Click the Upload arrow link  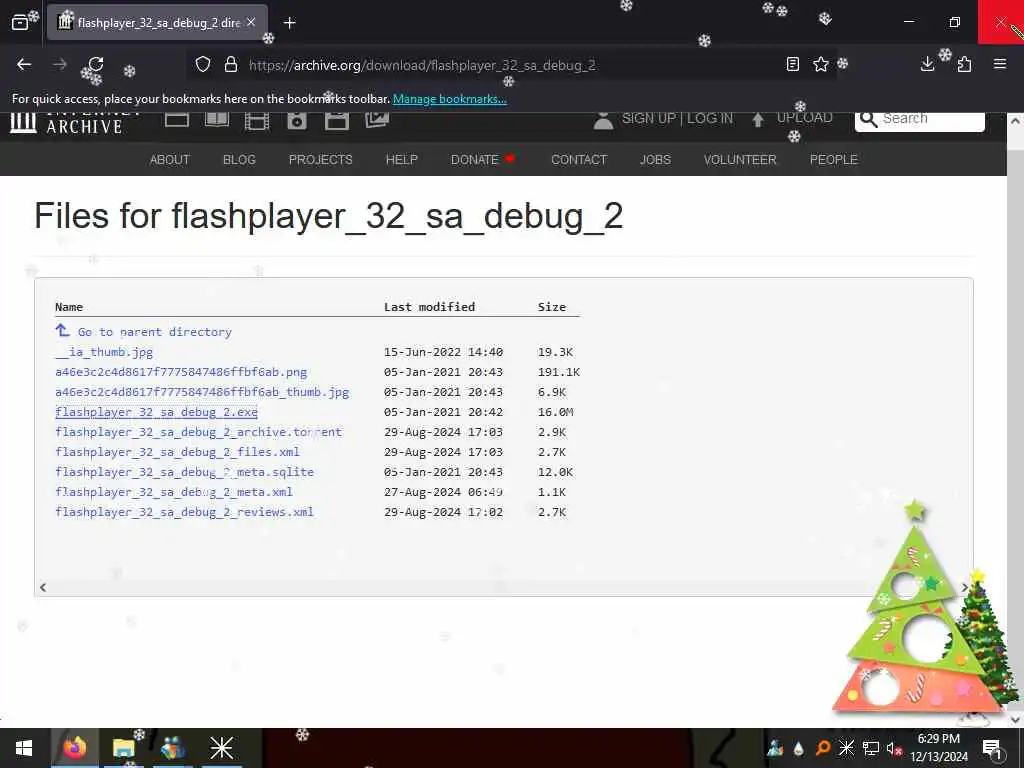(x=793, y=118)
